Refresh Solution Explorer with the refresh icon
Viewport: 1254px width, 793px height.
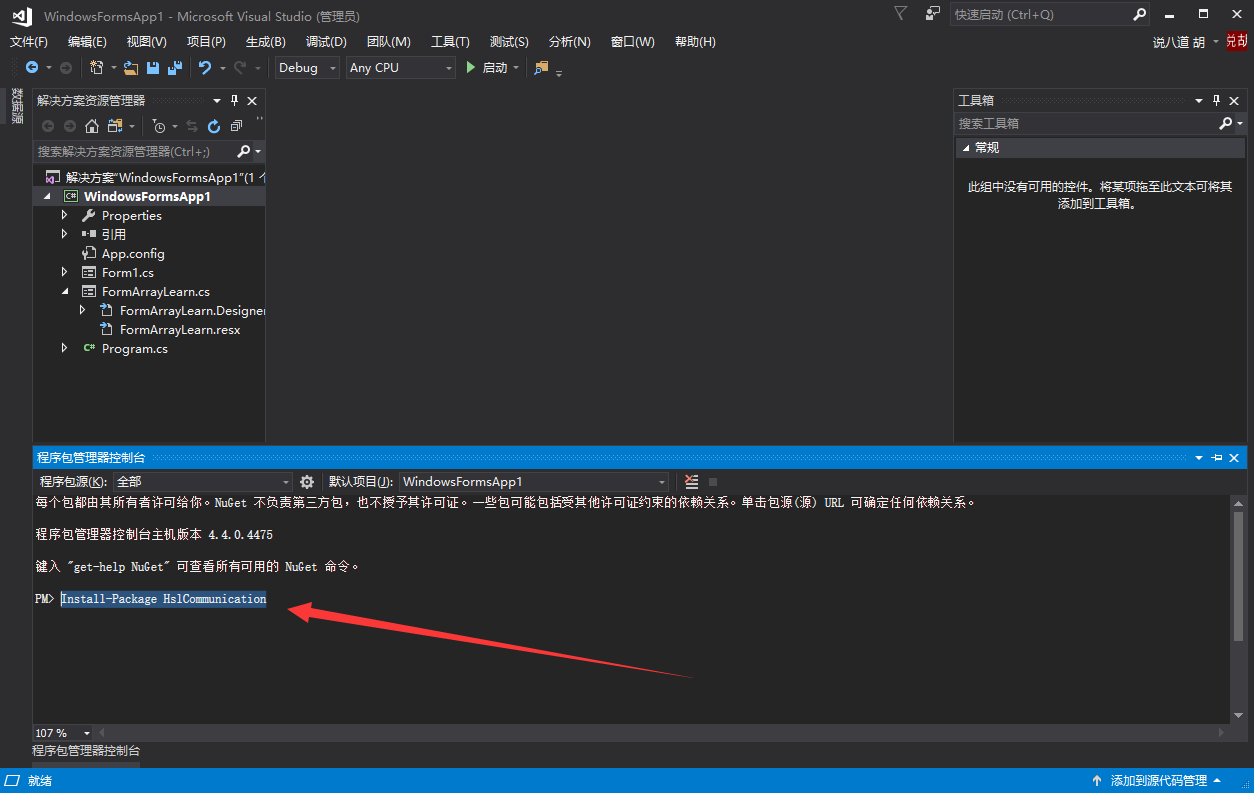[214, 126]
